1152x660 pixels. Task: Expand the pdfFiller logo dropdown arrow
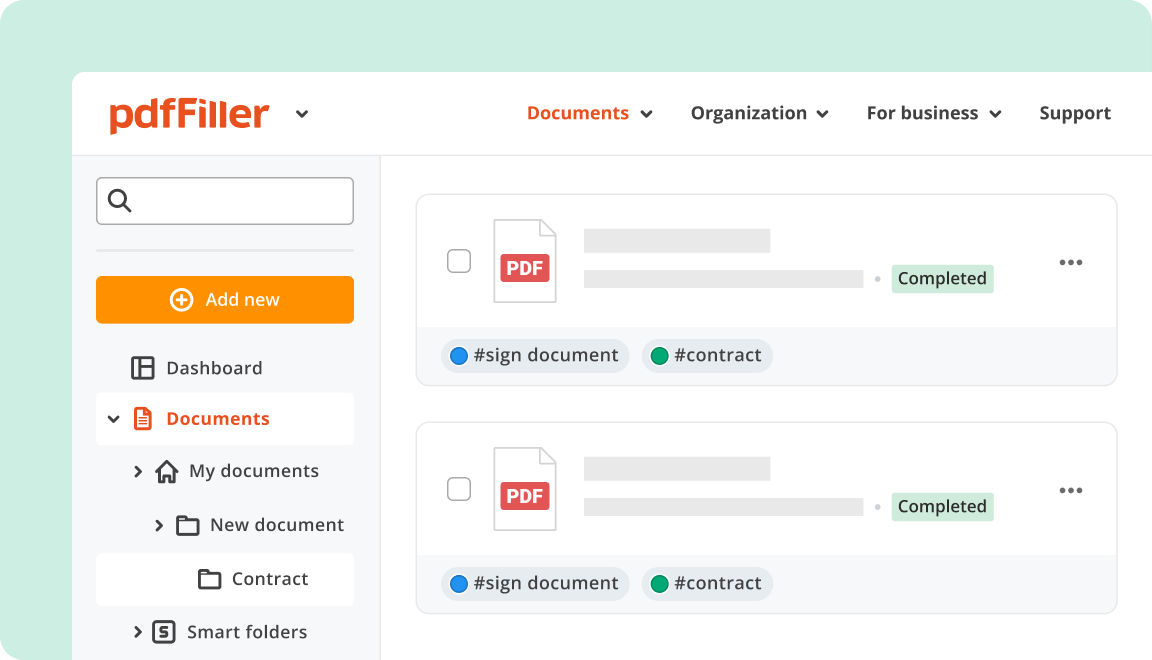pos(302,114)
